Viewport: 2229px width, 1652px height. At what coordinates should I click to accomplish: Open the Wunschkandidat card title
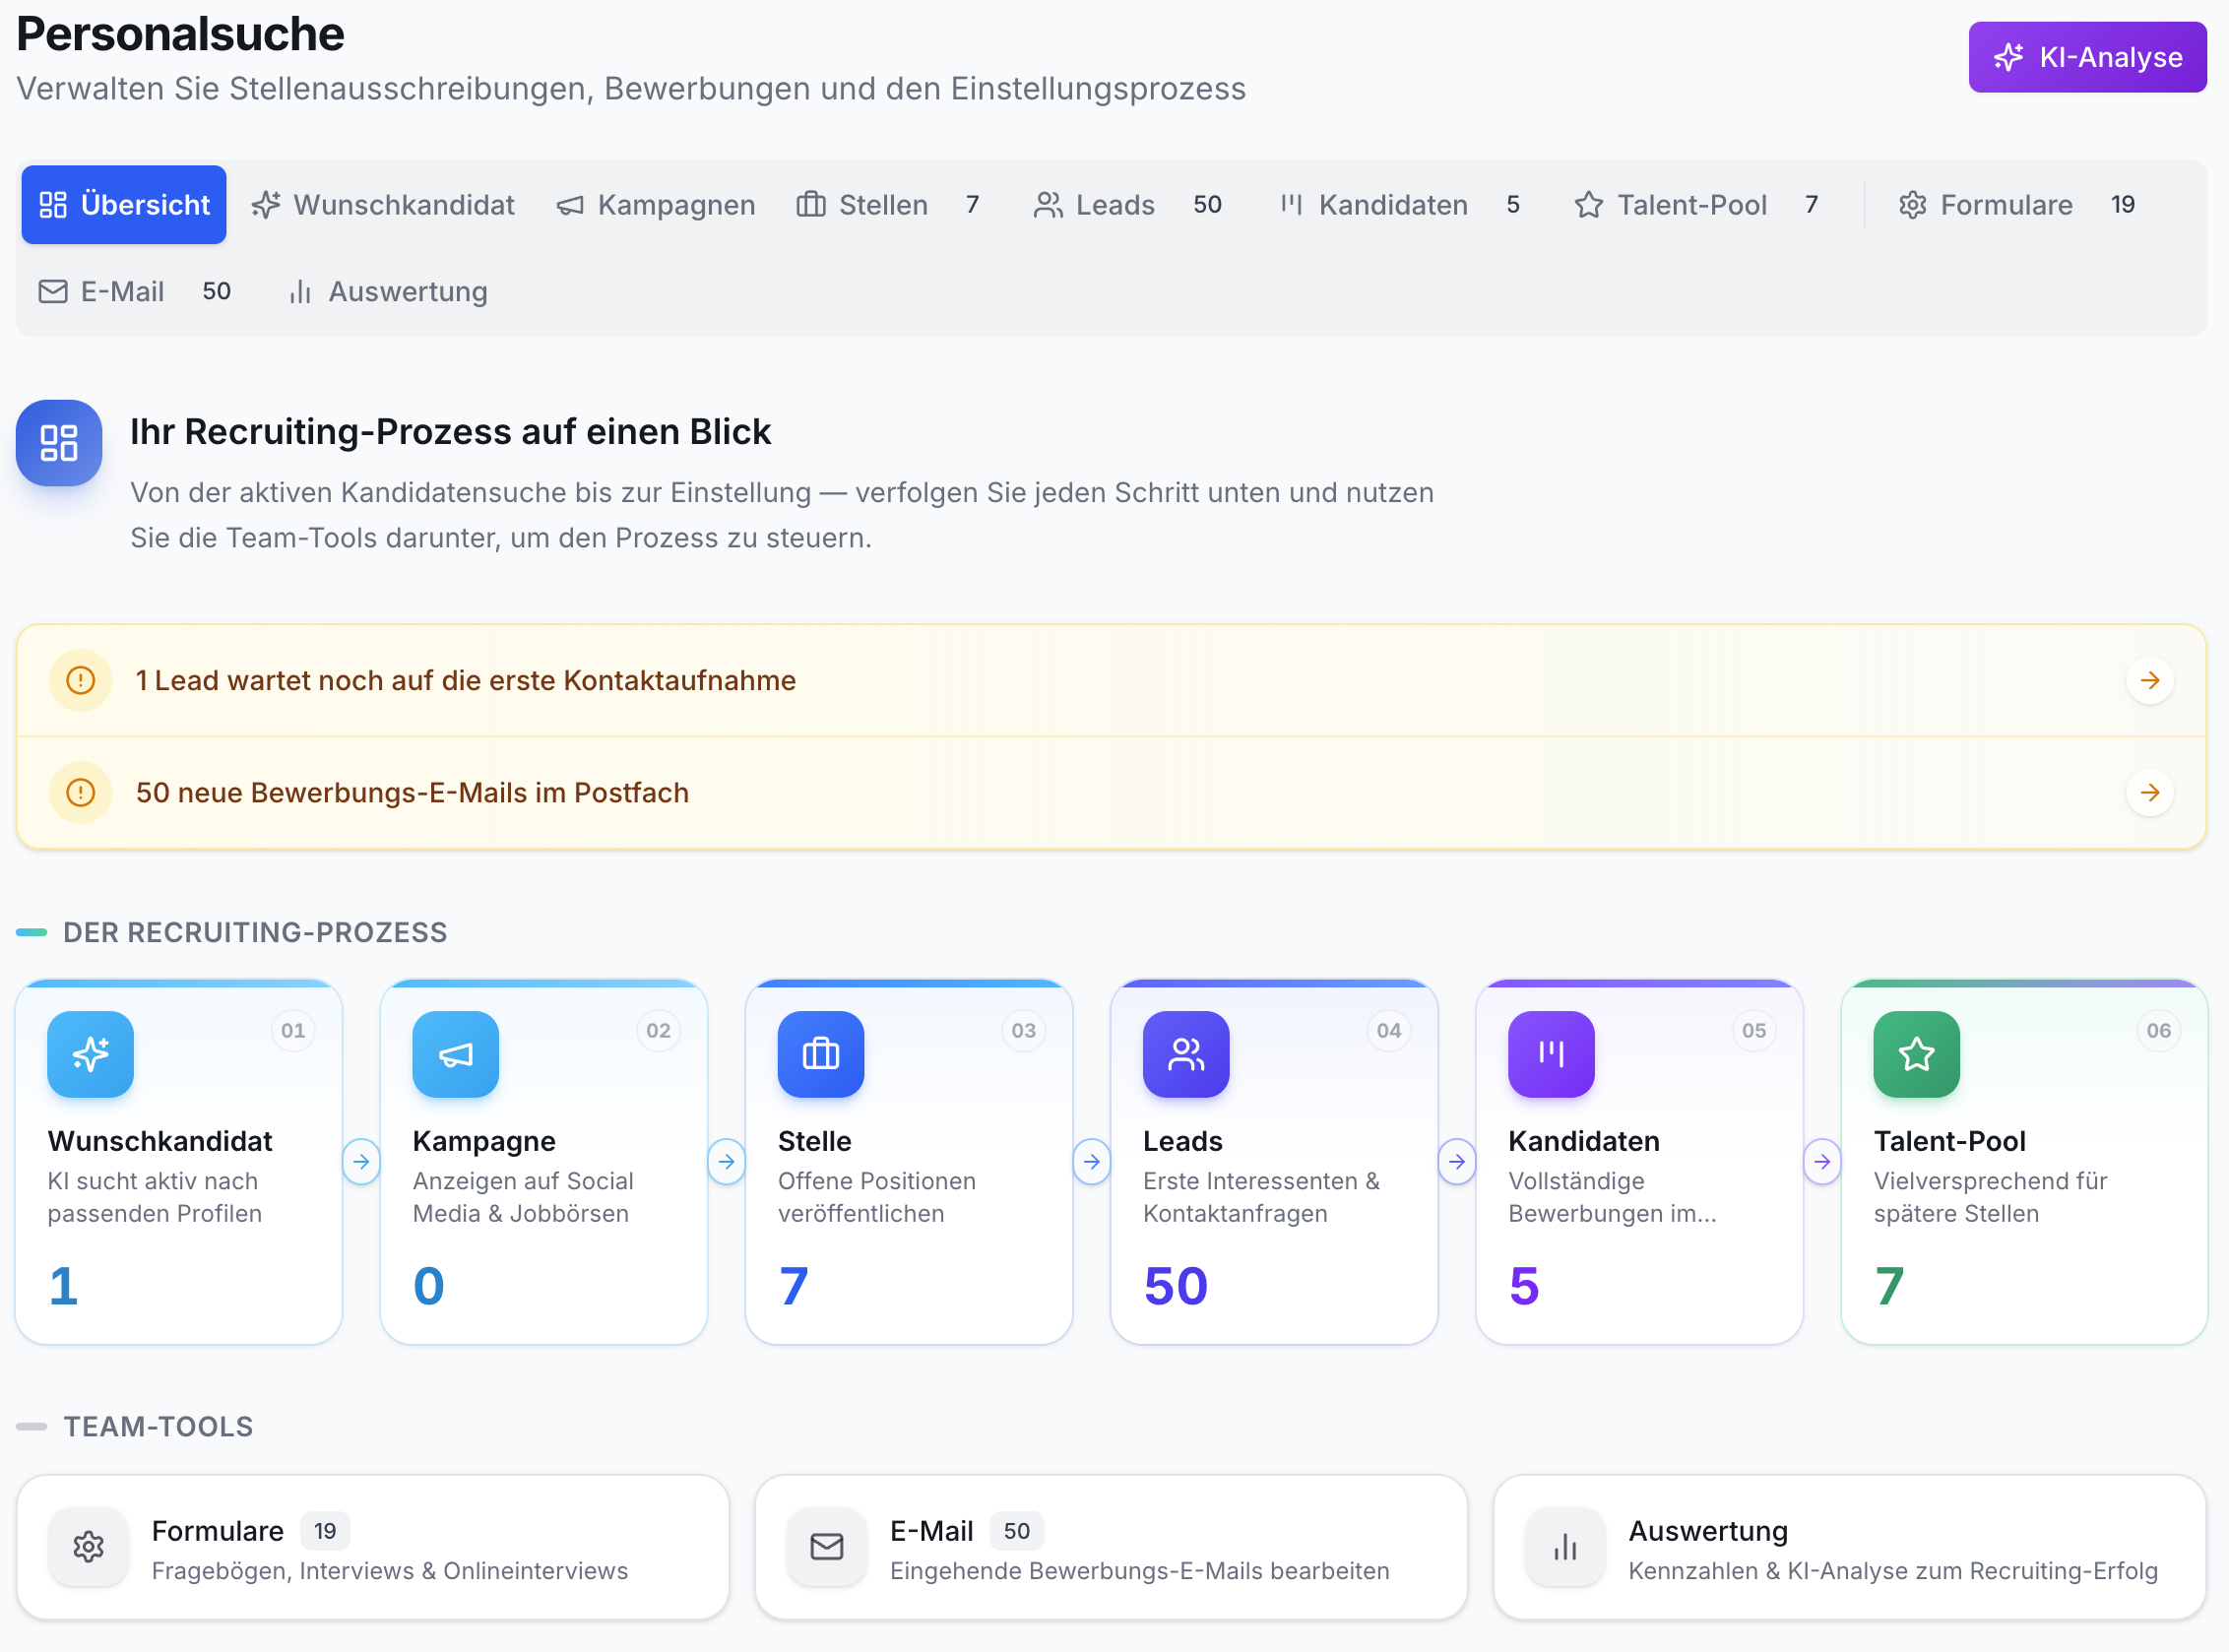pos(160,1140)
